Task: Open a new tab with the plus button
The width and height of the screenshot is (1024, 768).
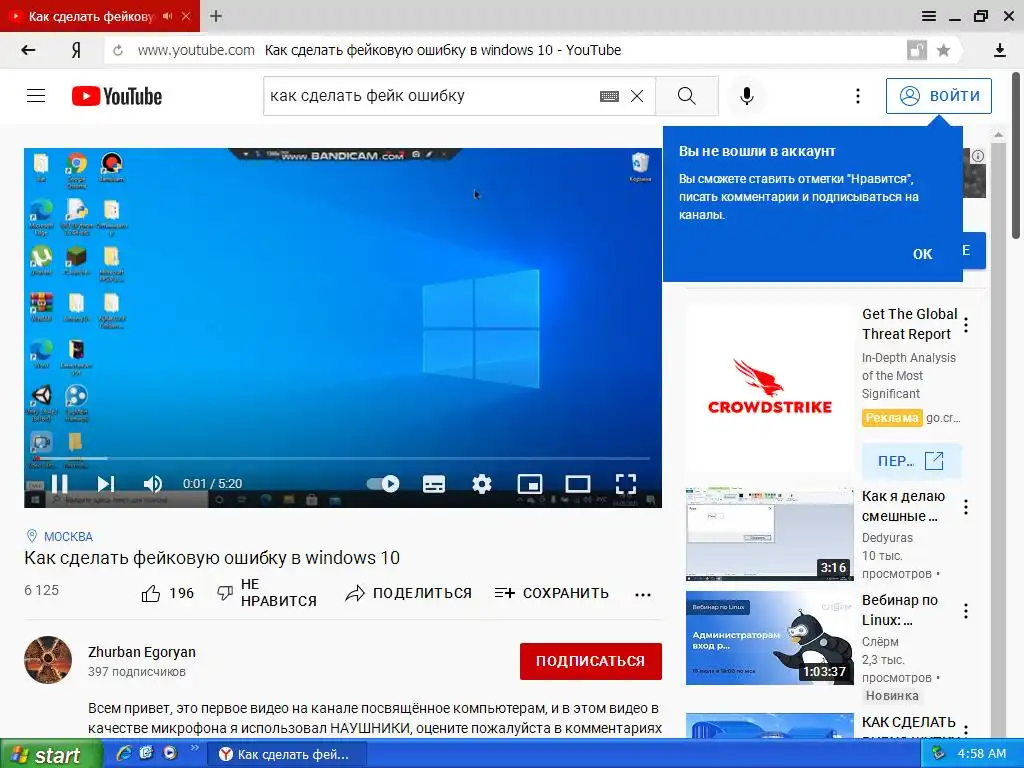Action: [216, 16]
